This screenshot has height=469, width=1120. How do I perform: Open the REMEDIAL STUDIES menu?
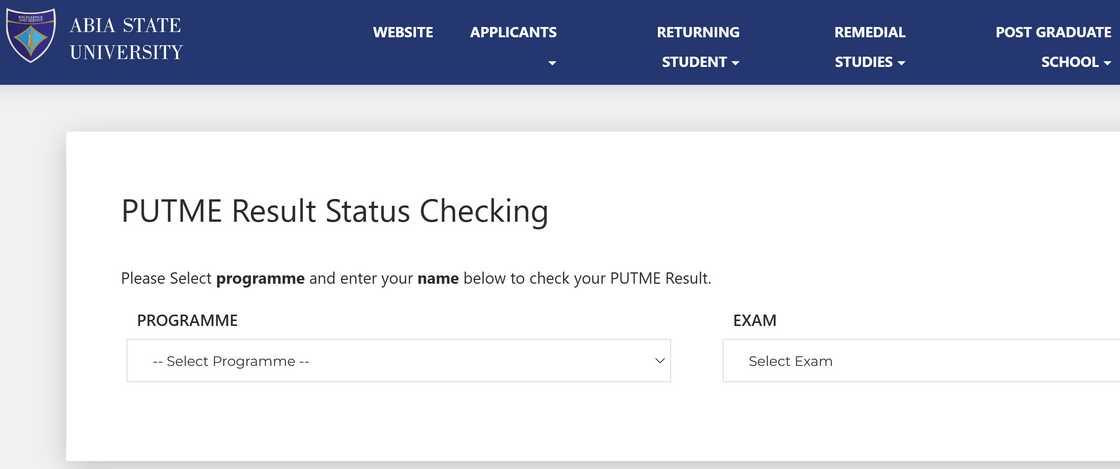point(869,46)
